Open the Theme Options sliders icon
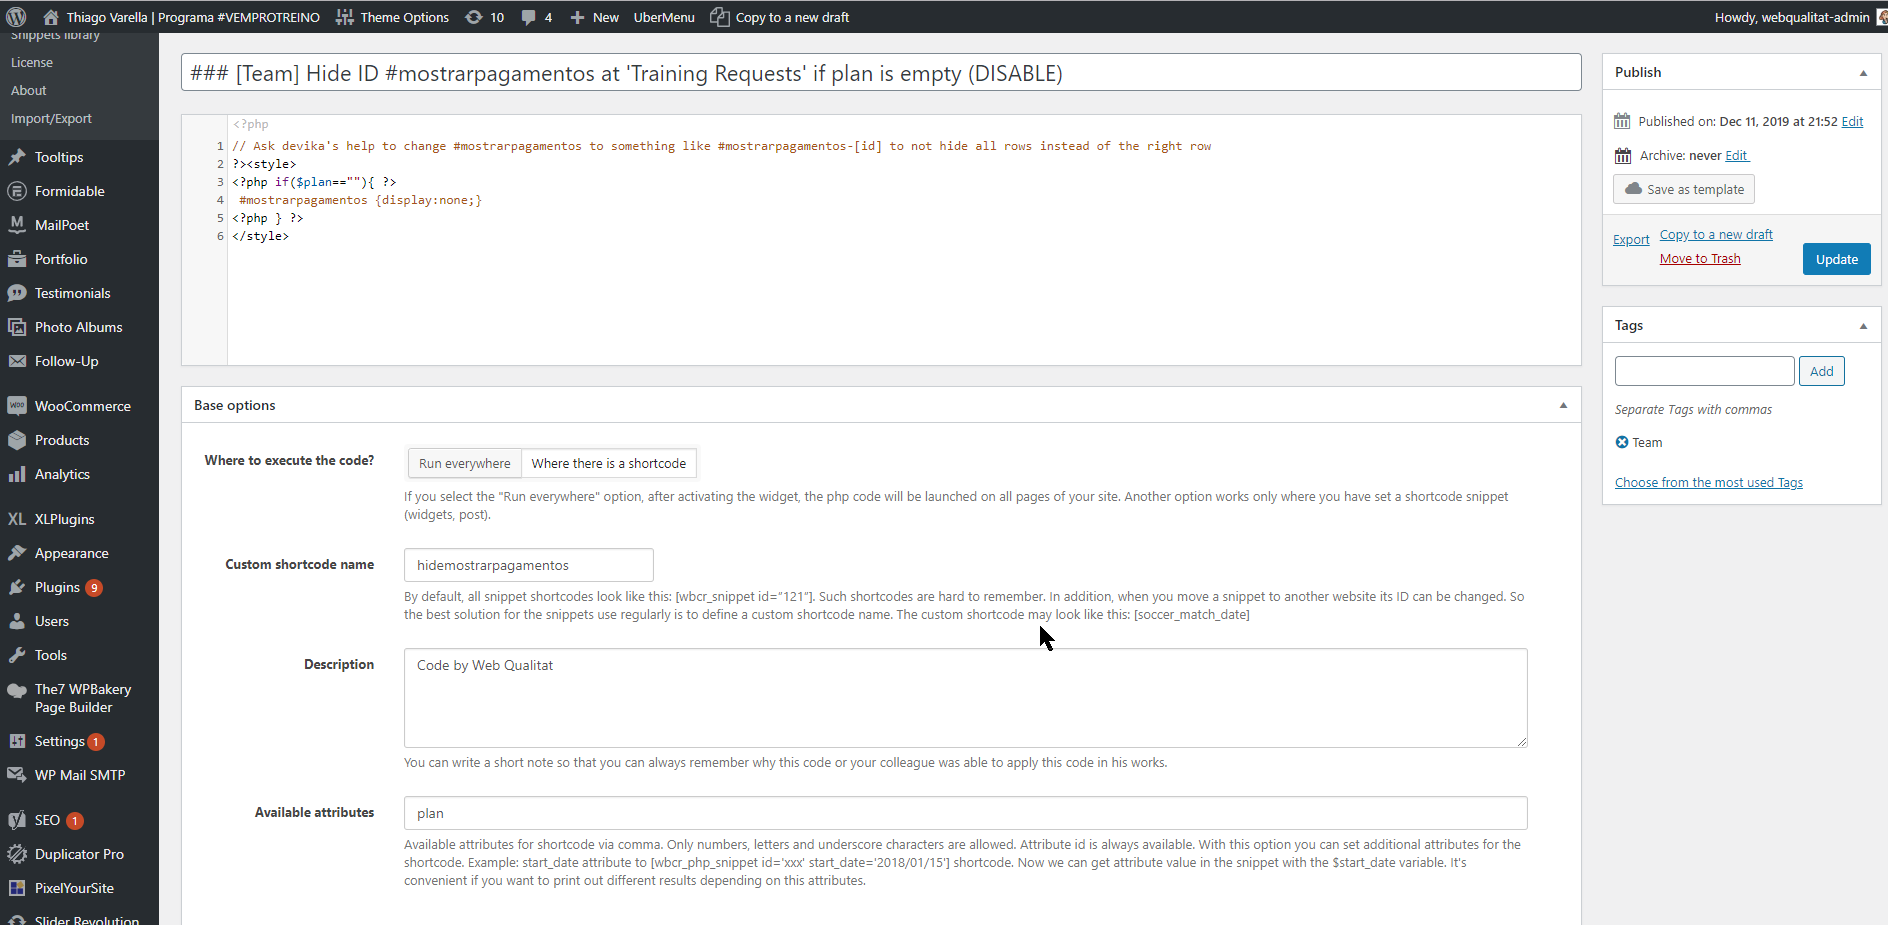 [345, 17]
